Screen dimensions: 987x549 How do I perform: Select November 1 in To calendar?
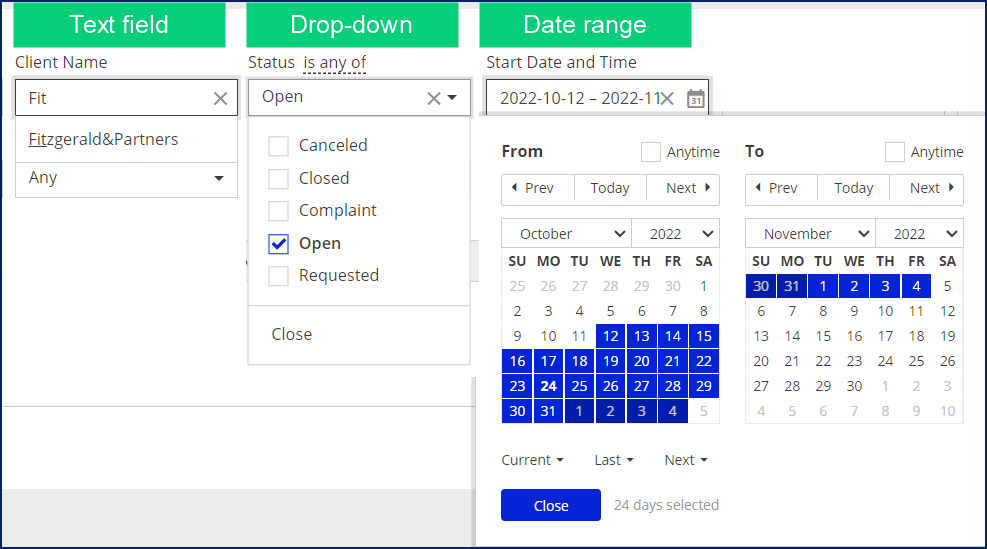(823, 286)
